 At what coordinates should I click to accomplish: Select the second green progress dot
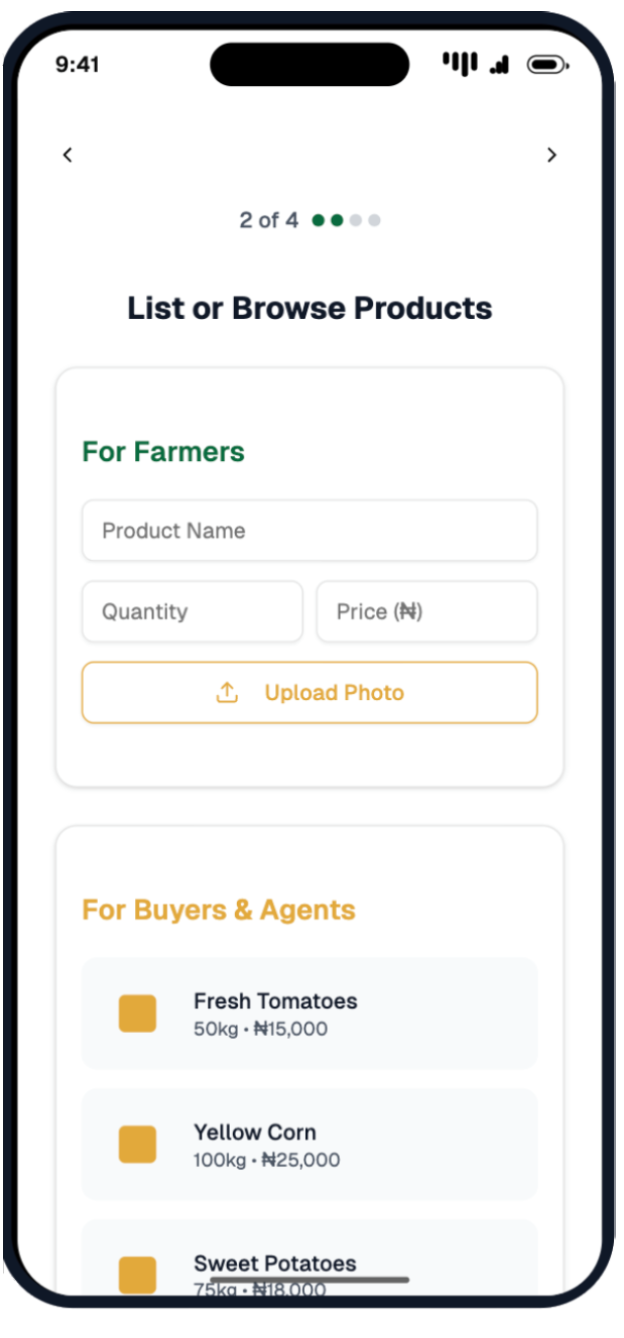[x=337, y=220]
